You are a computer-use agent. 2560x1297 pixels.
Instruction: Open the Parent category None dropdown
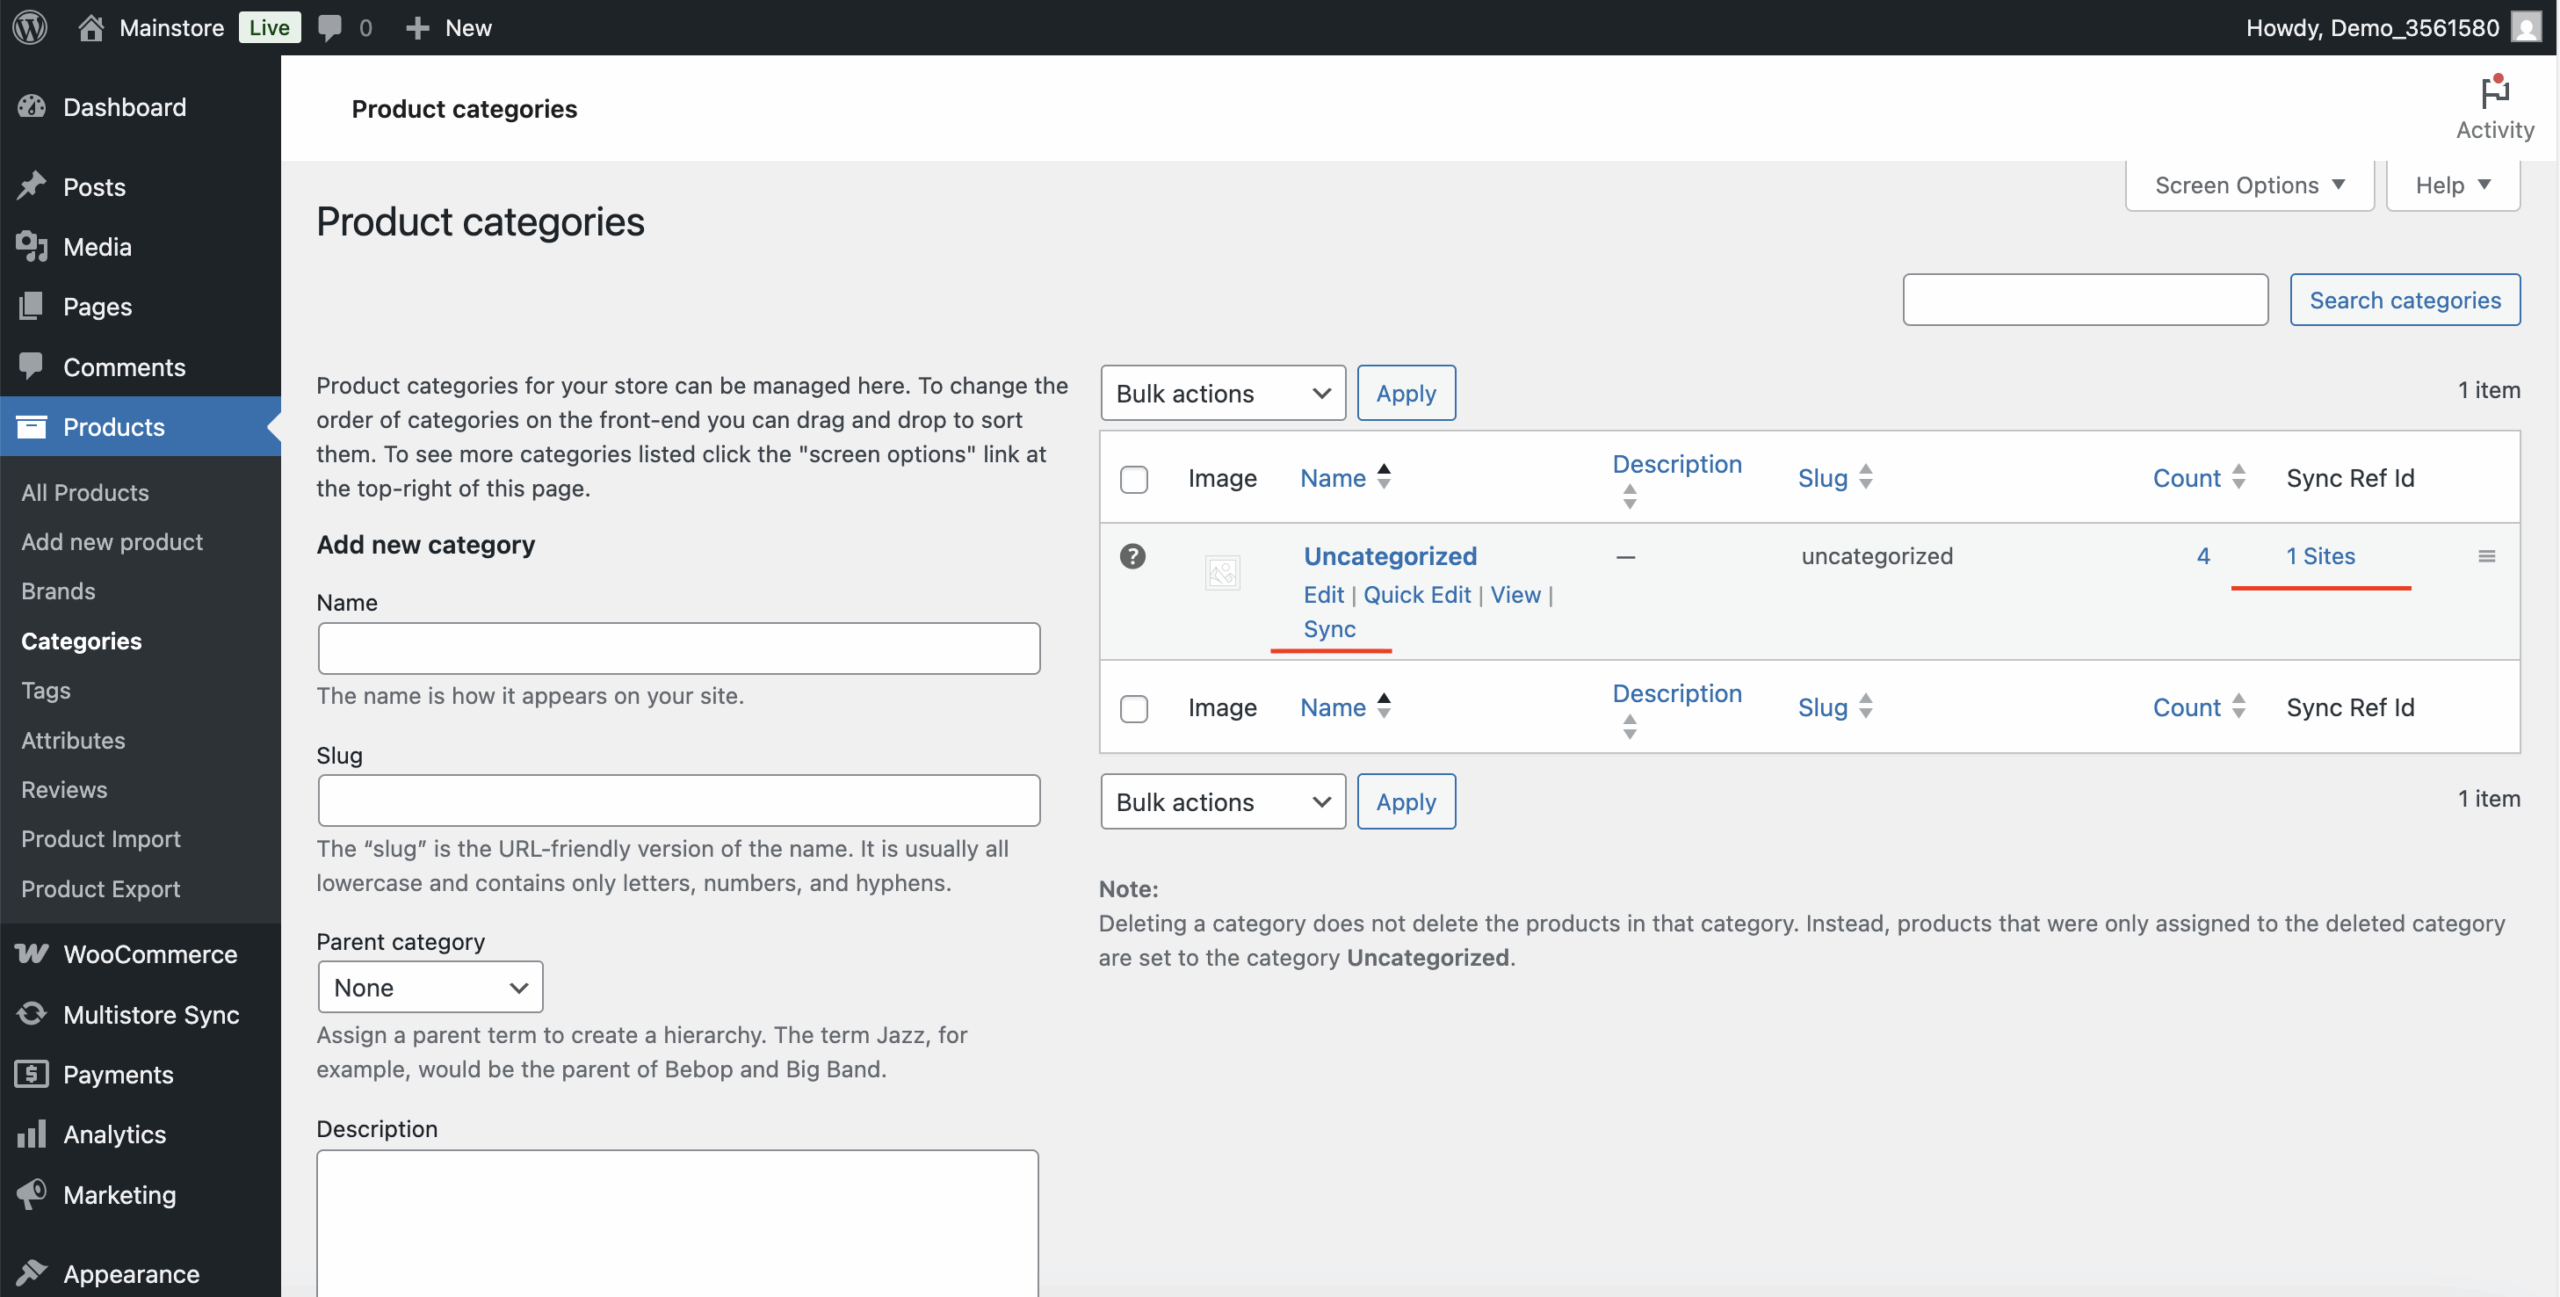[x=430, y=987]
